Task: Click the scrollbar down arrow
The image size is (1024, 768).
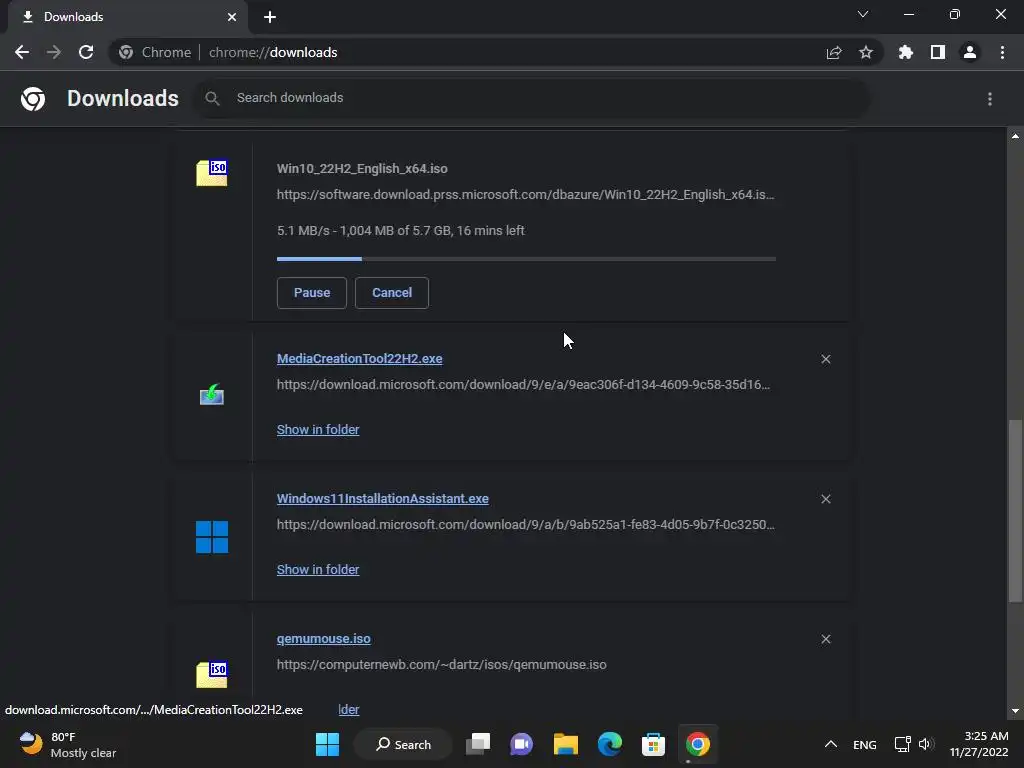Action: click(1015, 711)
